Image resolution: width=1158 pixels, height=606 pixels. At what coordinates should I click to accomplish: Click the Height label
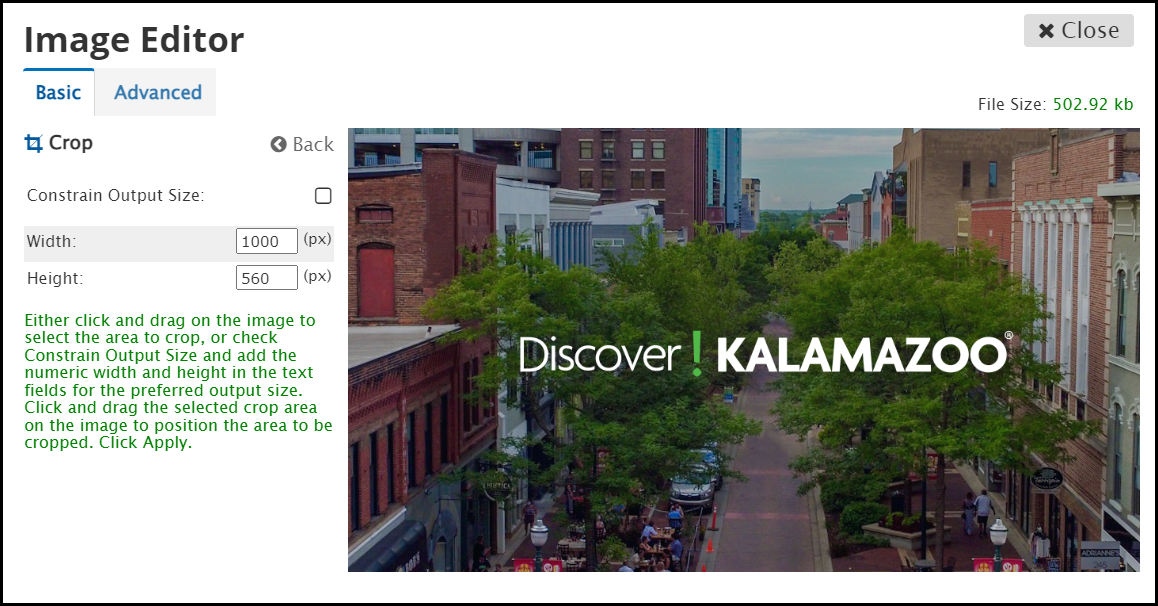55,278
